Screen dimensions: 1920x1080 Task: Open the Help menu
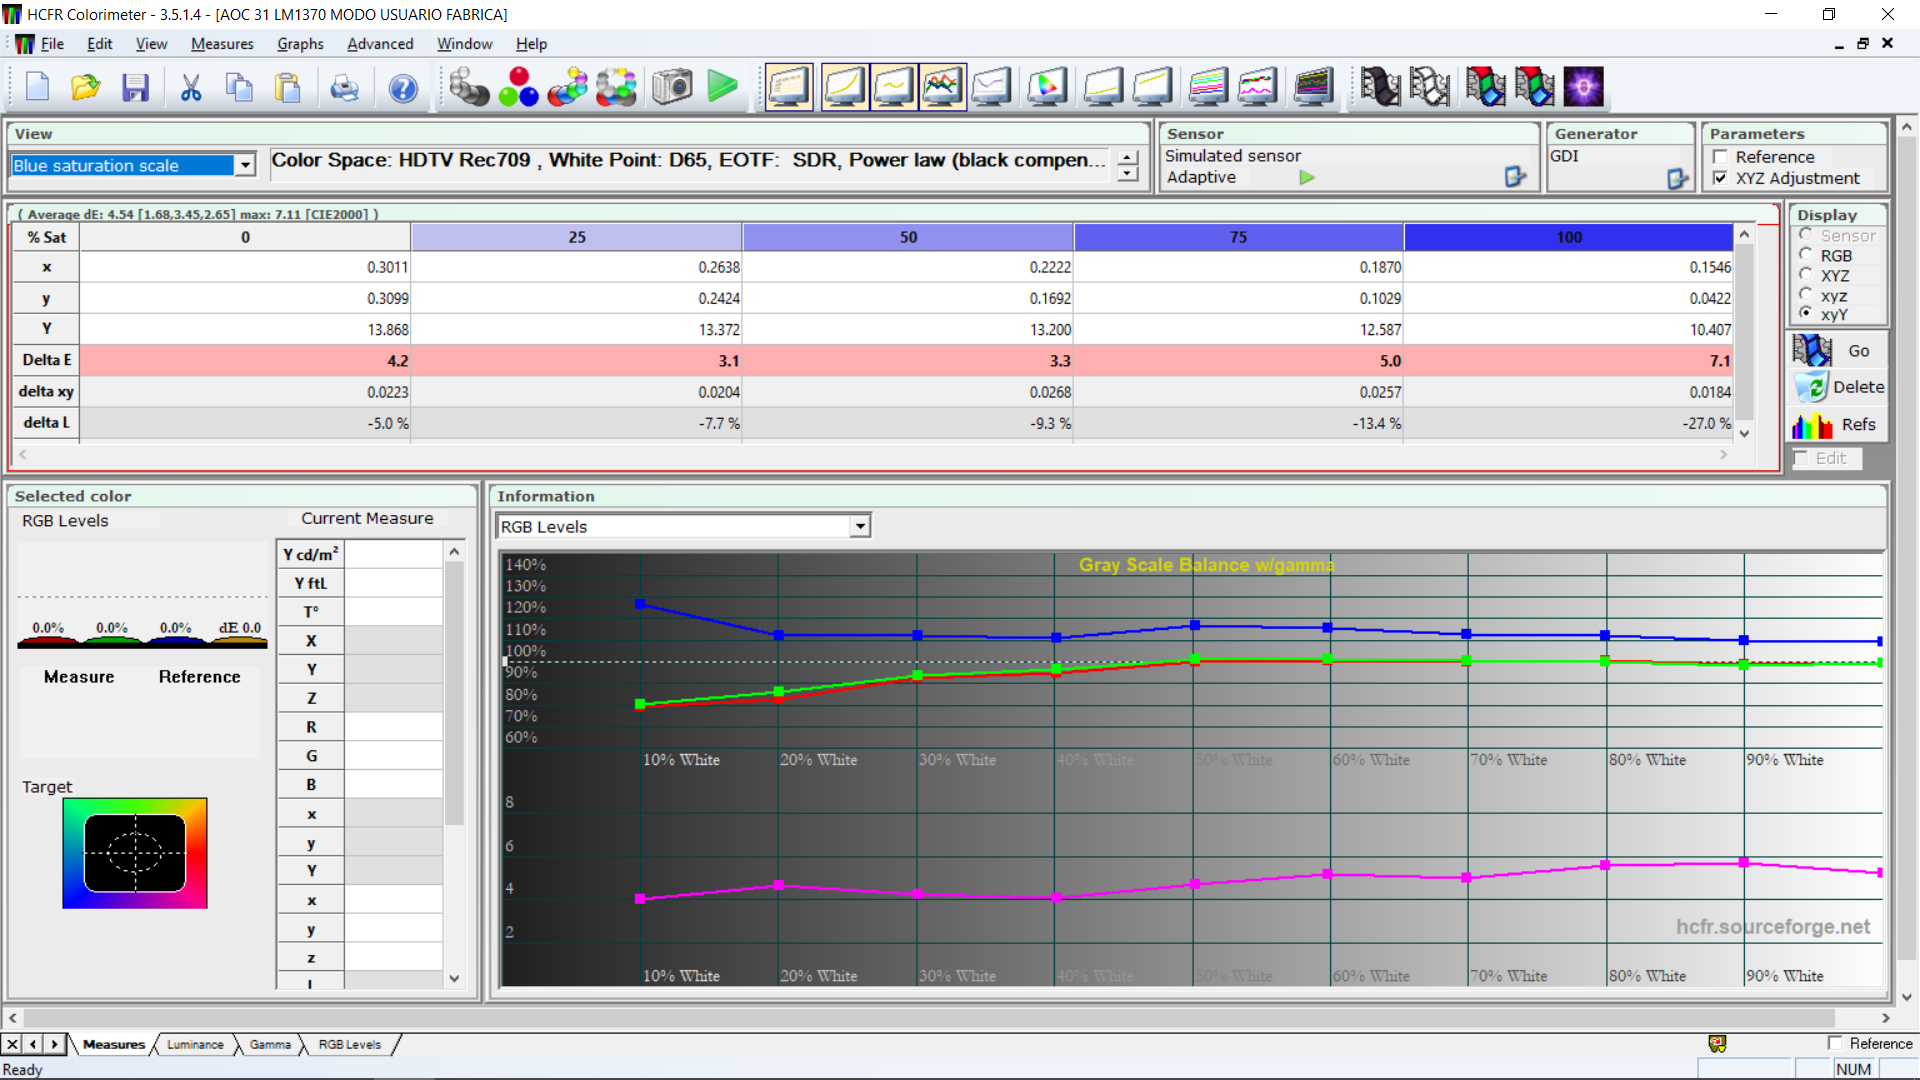click(x=531, y=44)
